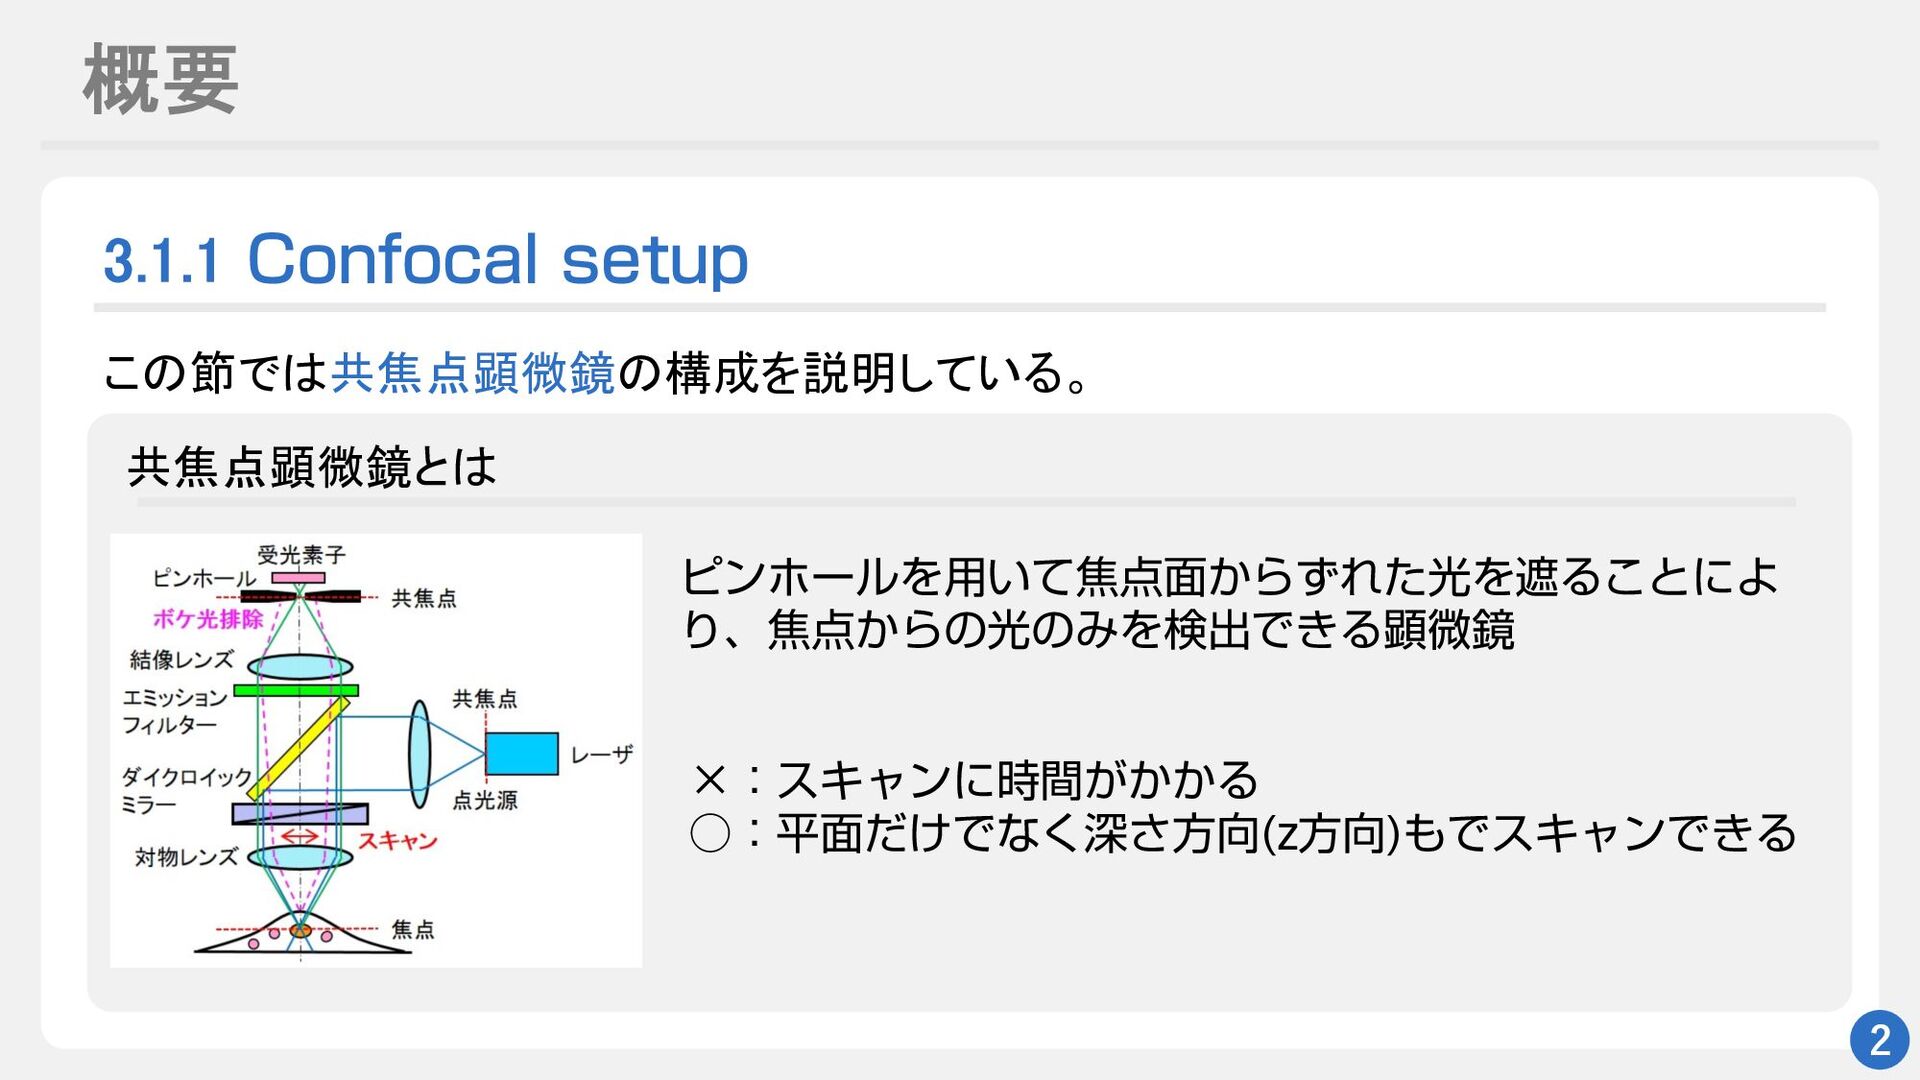Click the red scan double arrow
The height and width of the screenshot is (1080, 1920).
pos(299,836)
